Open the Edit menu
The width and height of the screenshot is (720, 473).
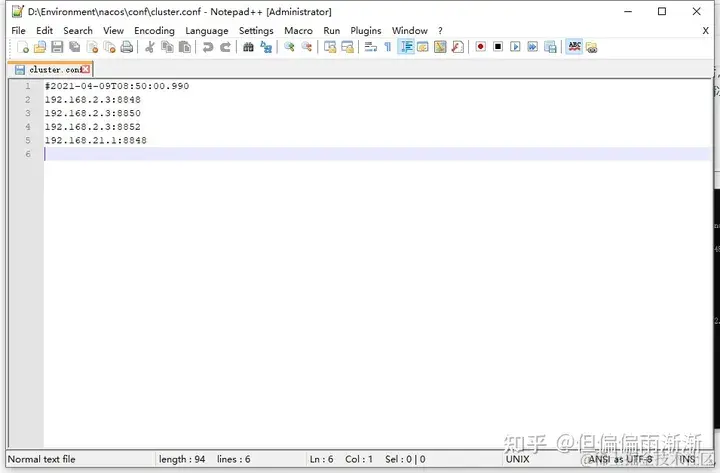click(45, 31)
